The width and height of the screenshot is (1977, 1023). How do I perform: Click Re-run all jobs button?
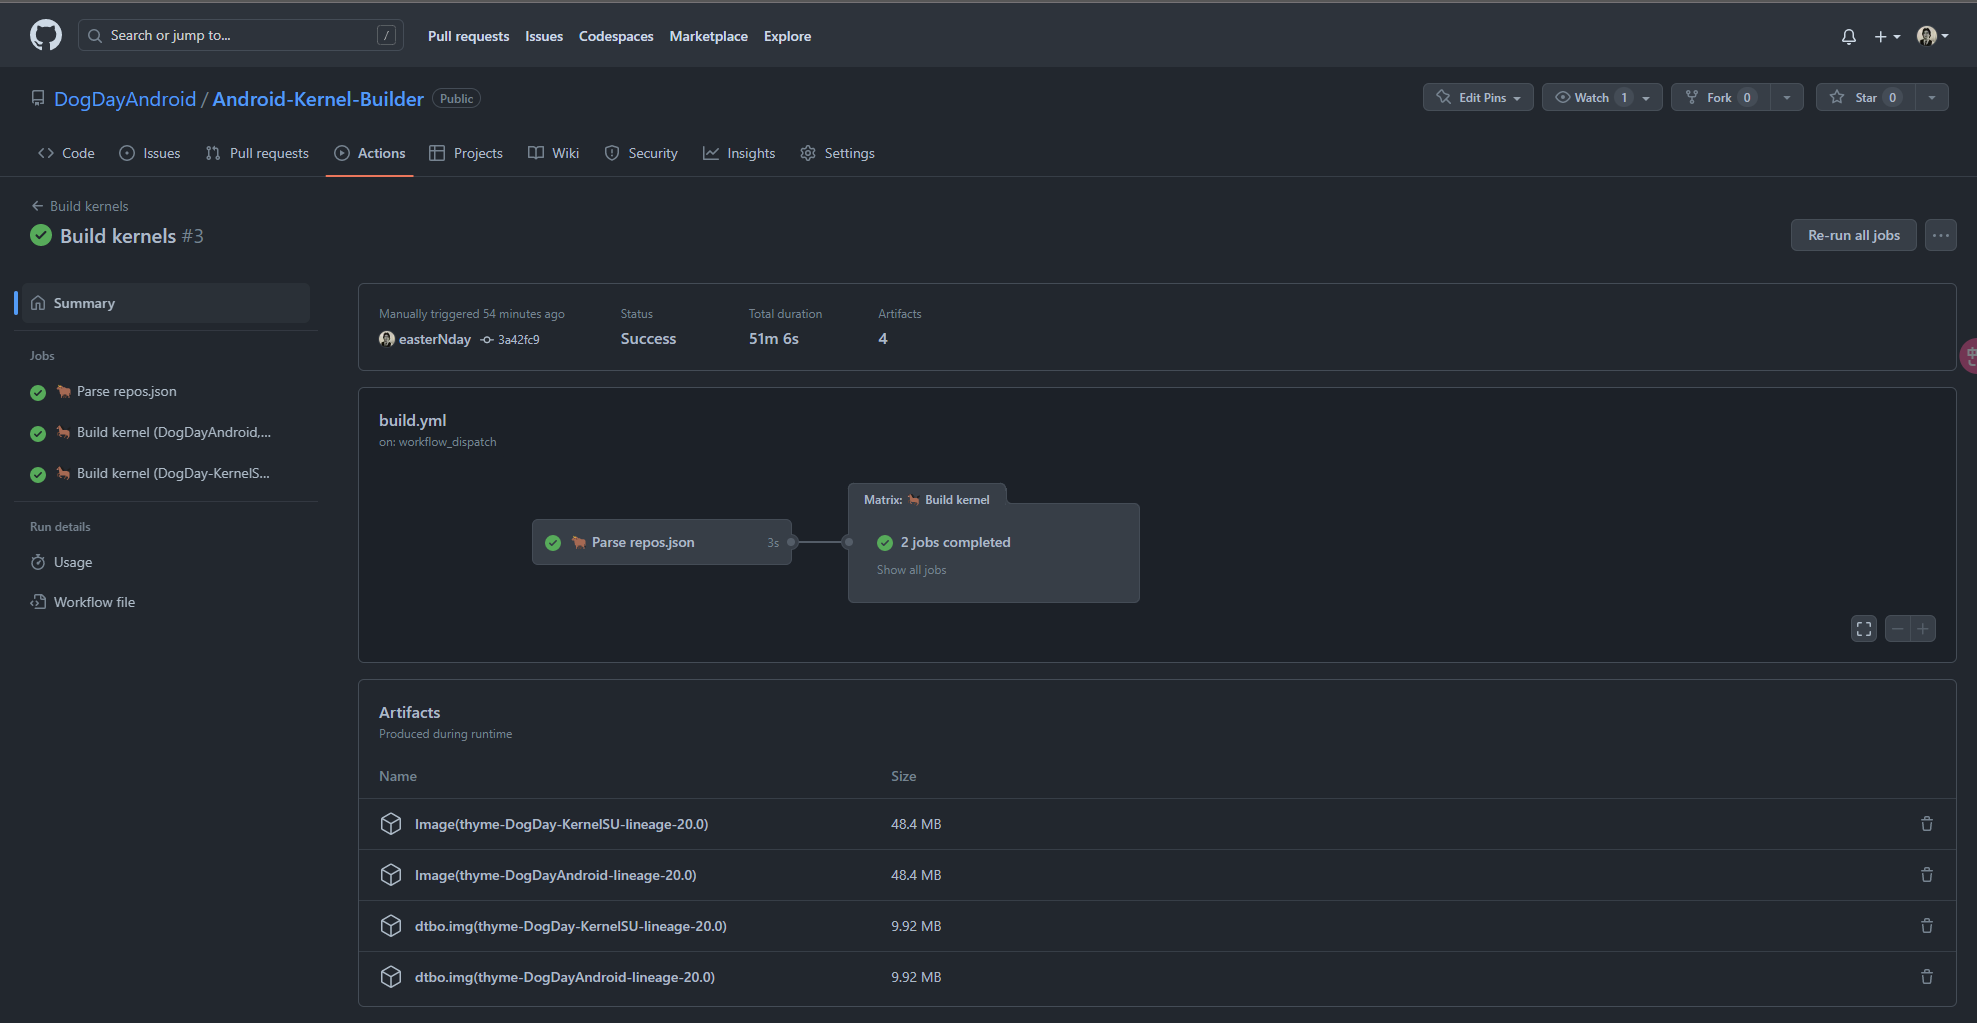coord(1853,235)
